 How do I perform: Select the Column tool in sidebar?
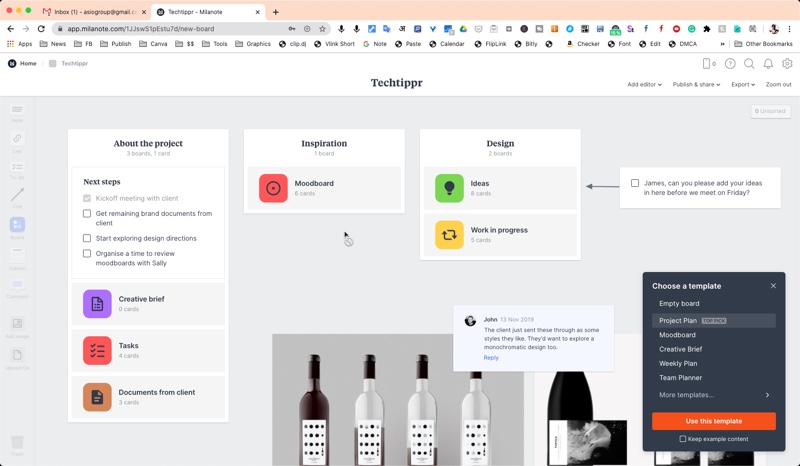coord(17,258)
